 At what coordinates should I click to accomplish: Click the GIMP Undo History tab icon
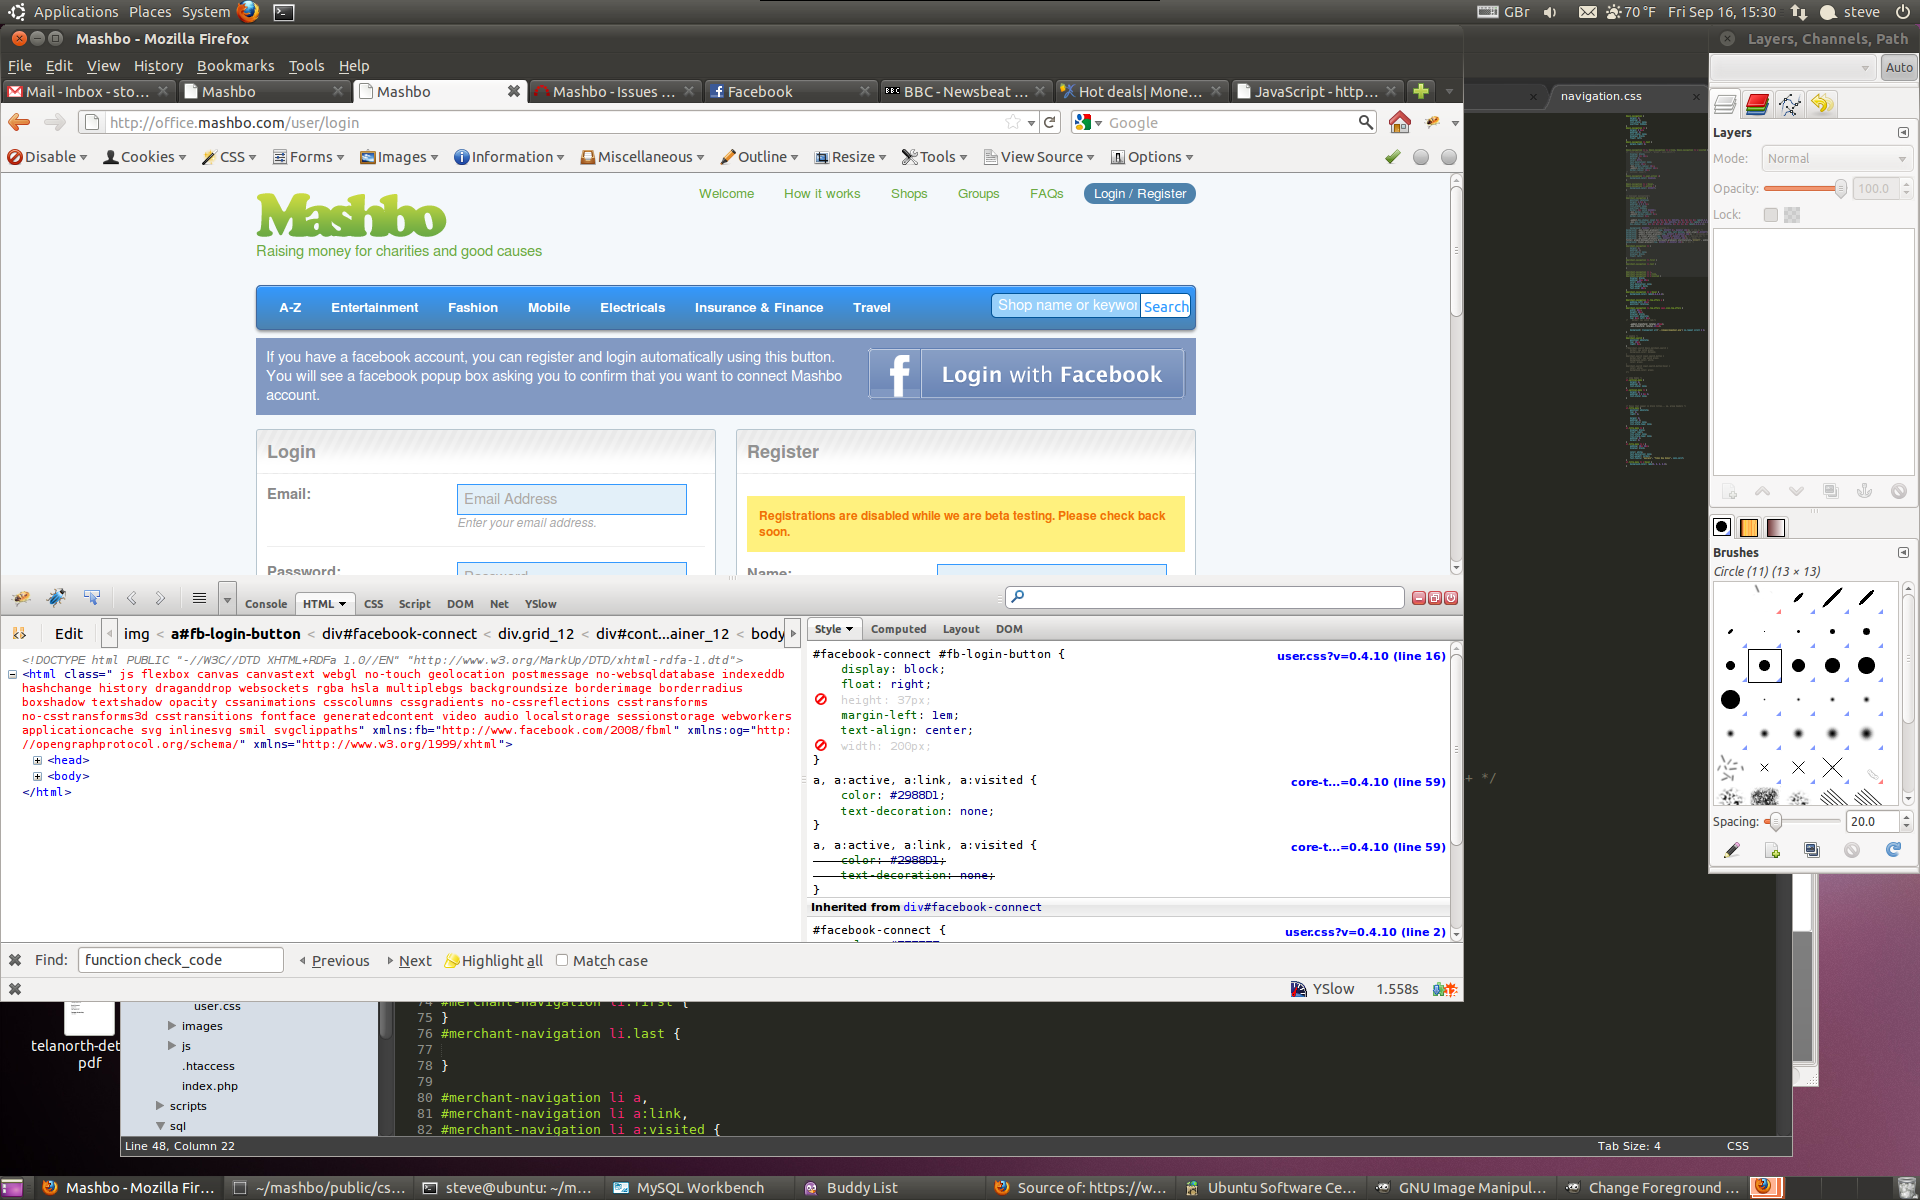(1822, 104)
